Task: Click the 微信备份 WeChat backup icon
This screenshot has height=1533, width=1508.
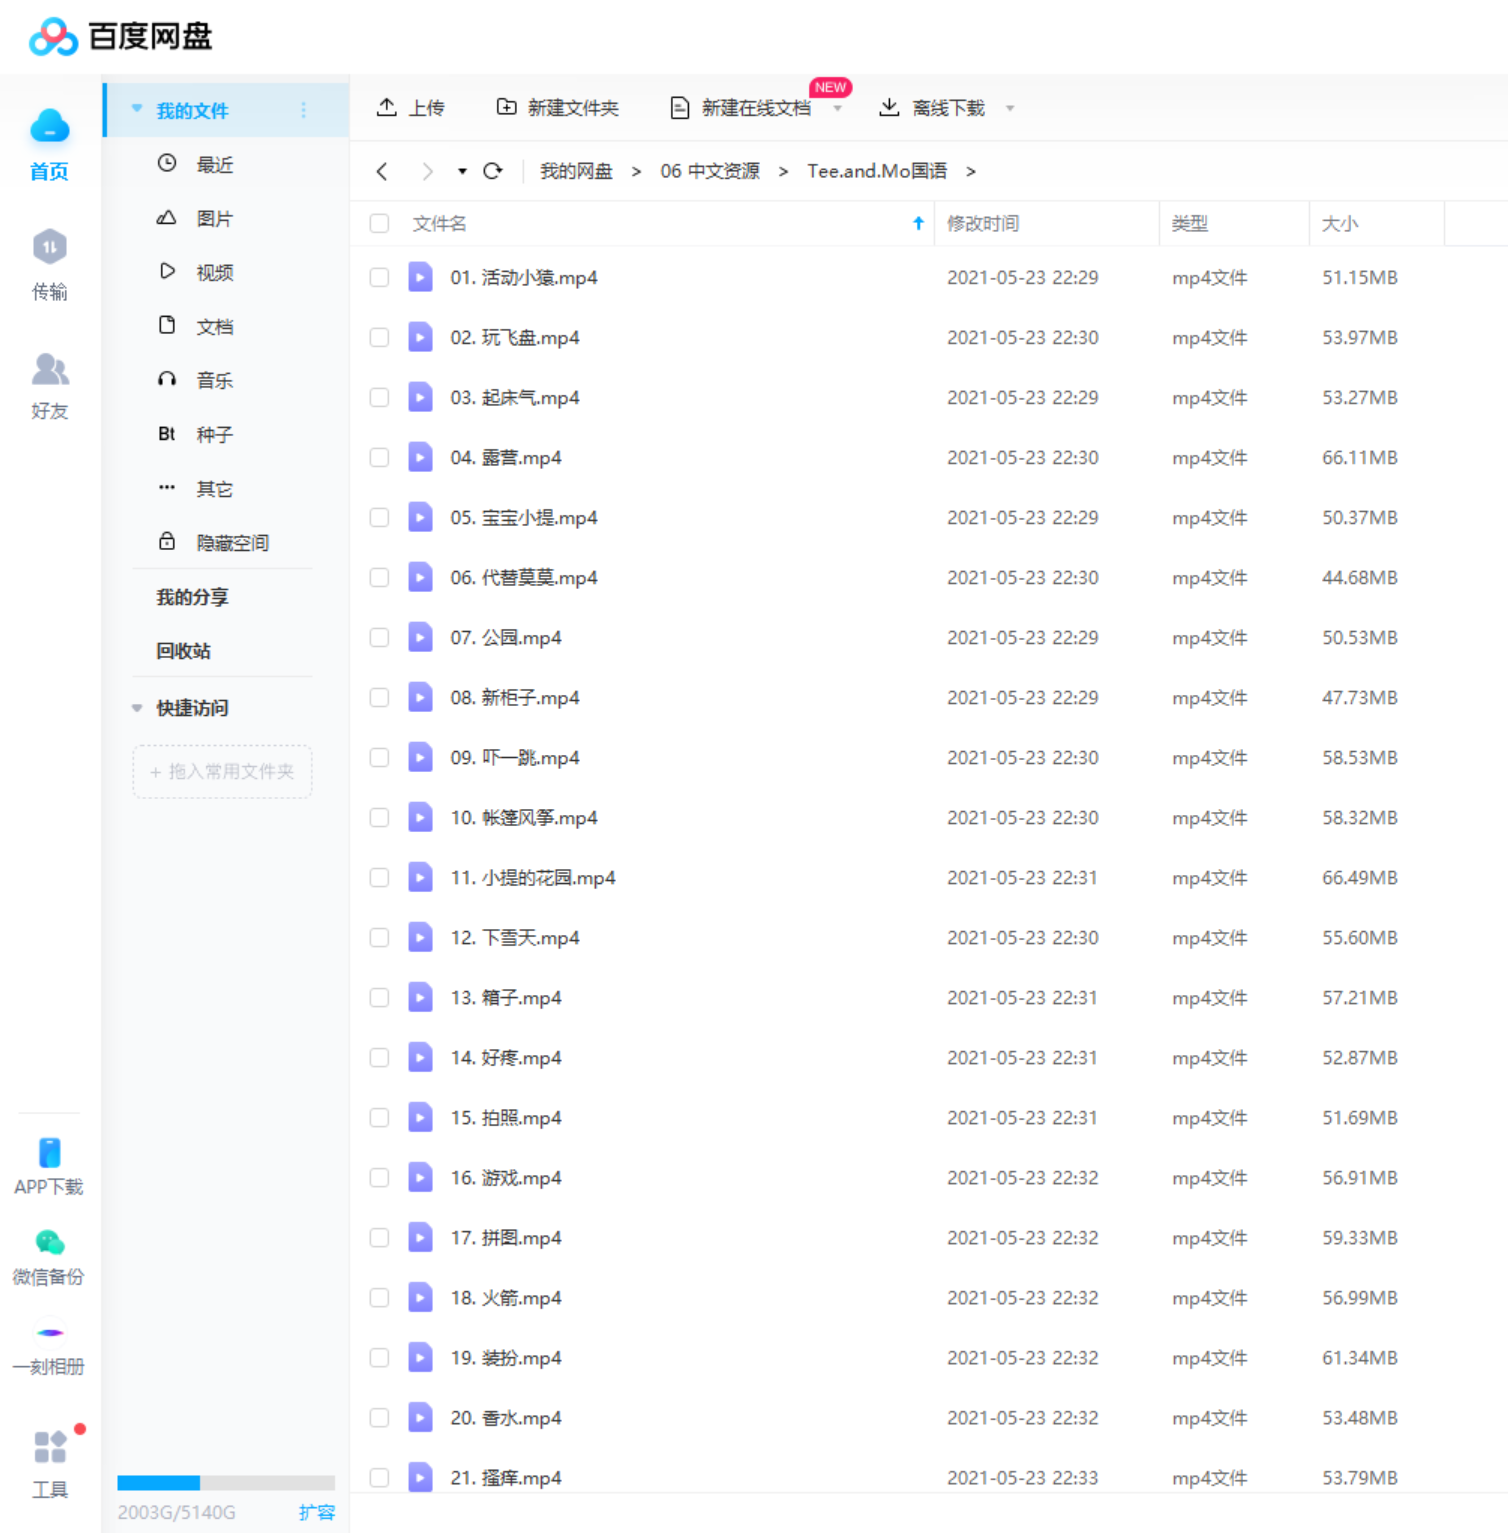Action: click(x=49, y=1243)
